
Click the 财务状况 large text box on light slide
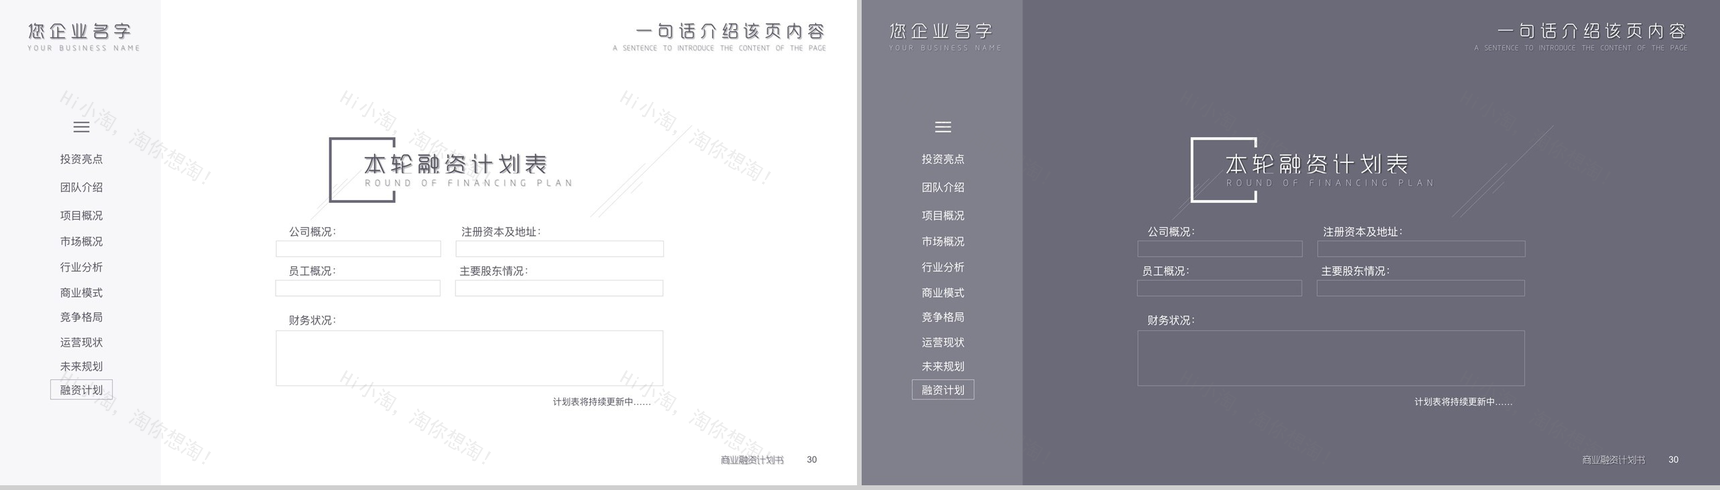tap(469, 358)
